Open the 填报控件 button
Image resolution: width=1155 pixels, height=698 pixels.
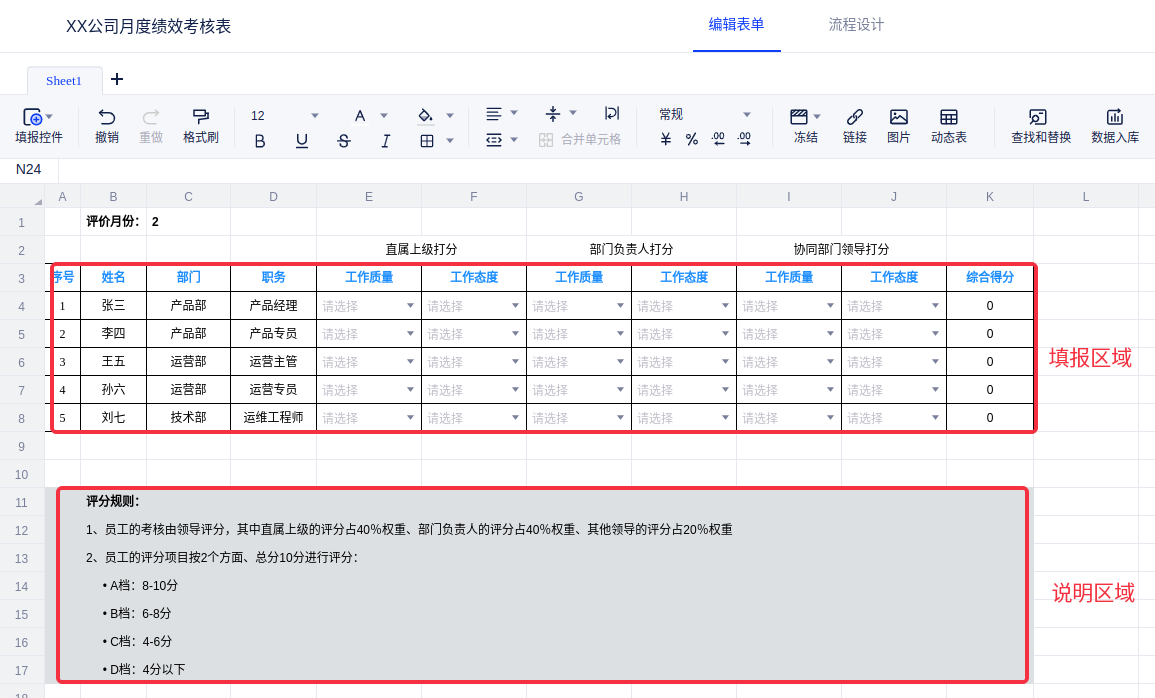pos(38,126)
